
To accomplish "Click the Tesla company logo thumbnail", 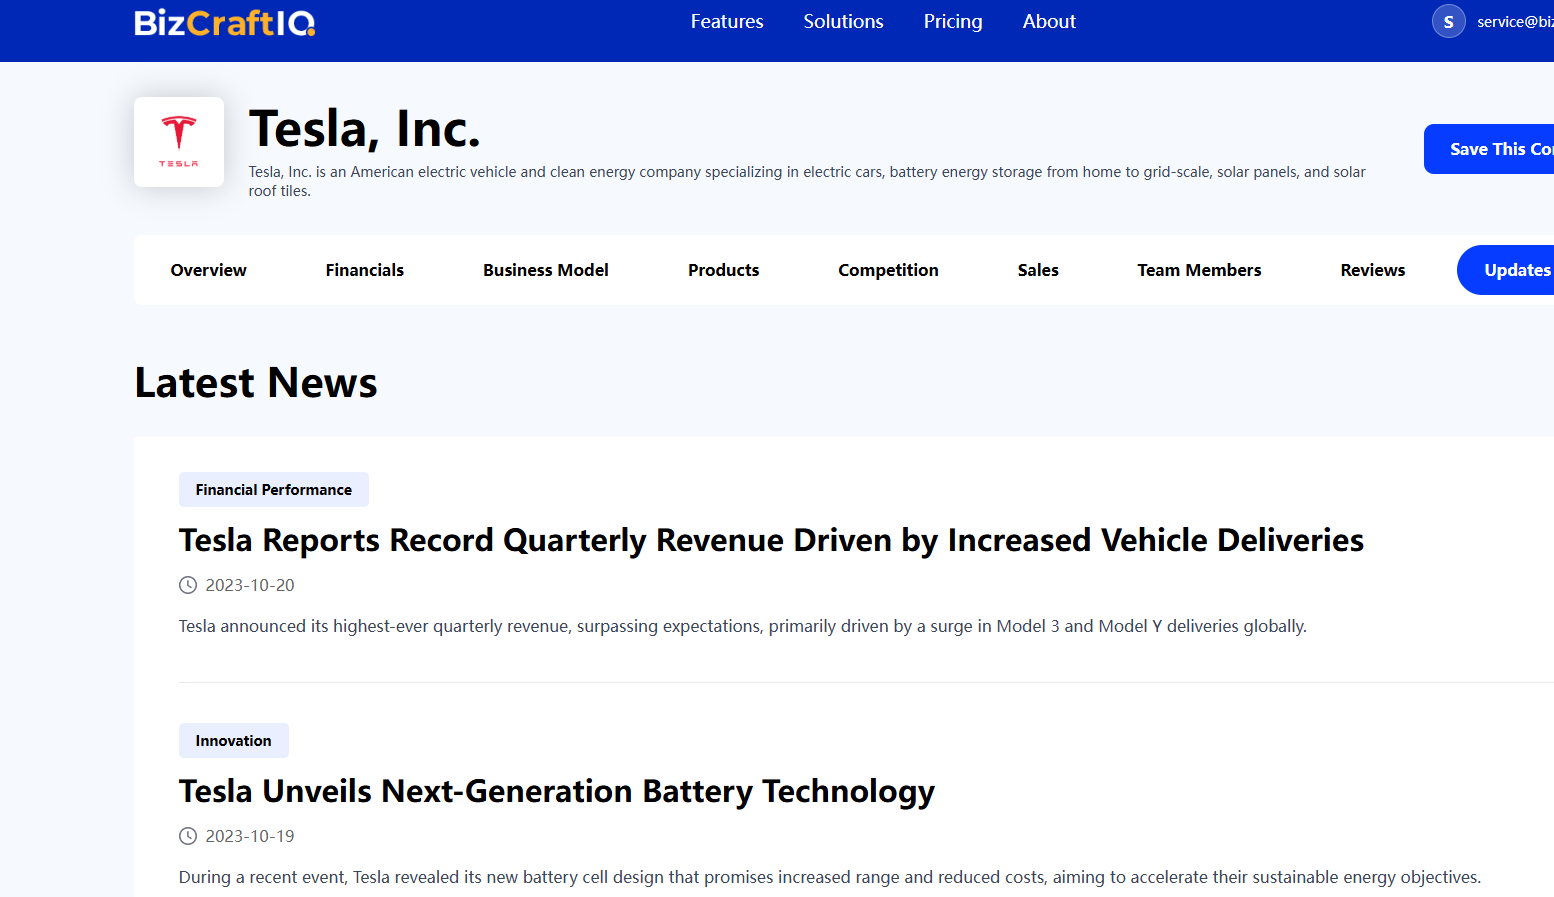I will (x=179, y=142).
